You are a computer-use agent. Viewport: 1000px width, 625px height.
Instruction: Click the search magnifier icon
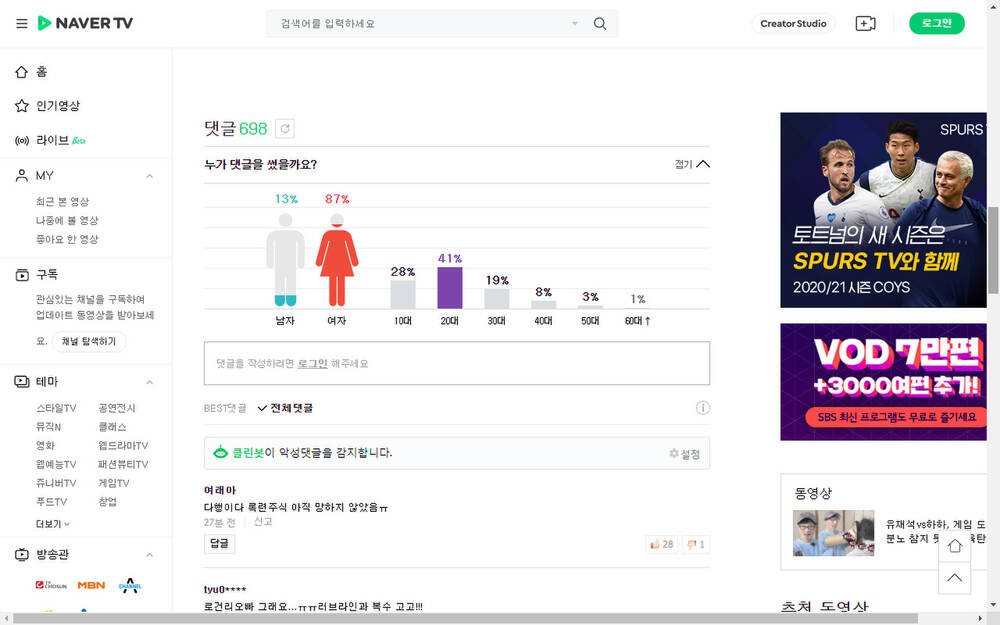pos(600,24)
